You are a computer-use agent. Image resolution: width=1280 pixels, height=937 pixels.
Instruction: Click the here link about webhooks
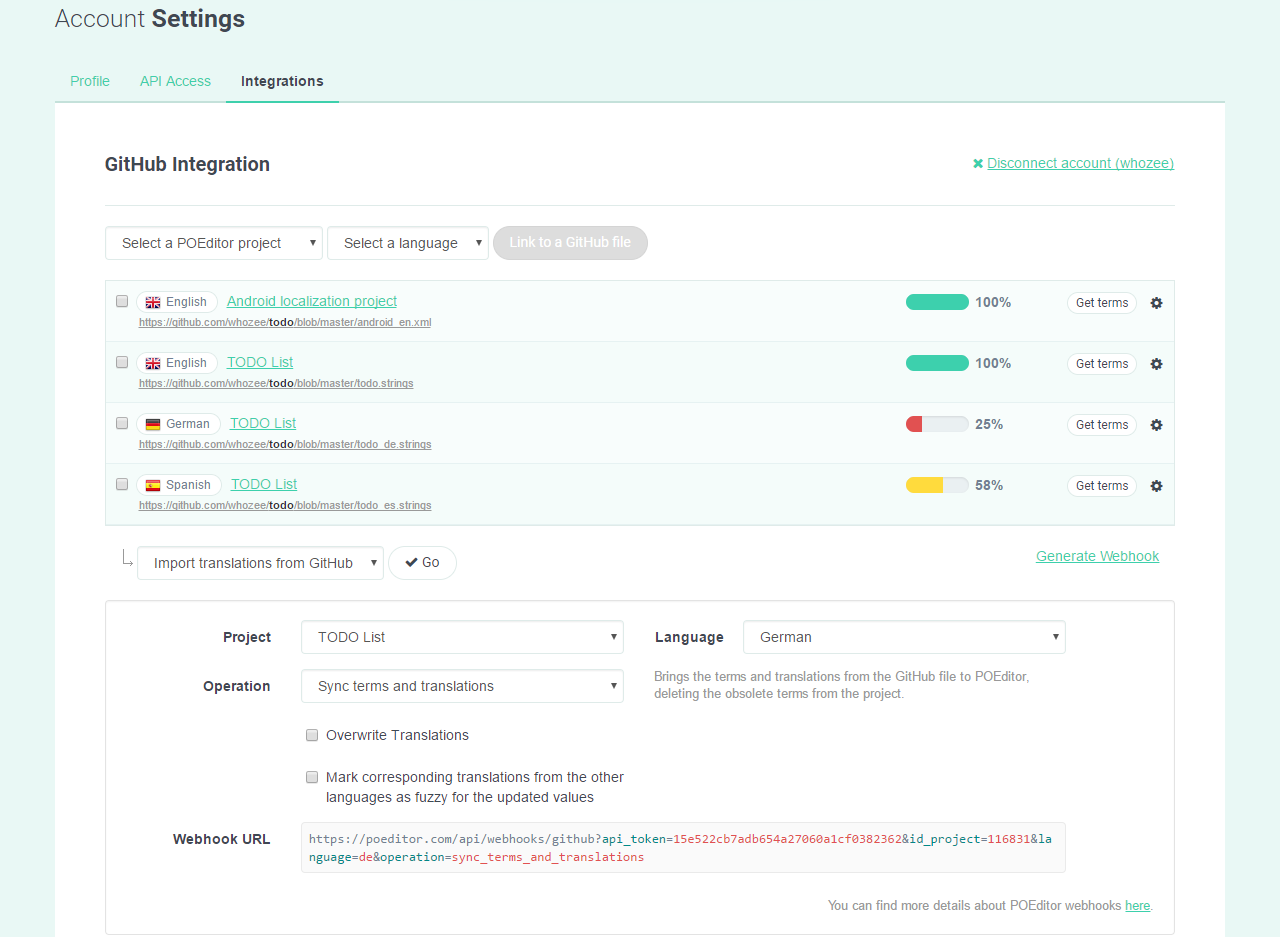tap(1137, 906)
